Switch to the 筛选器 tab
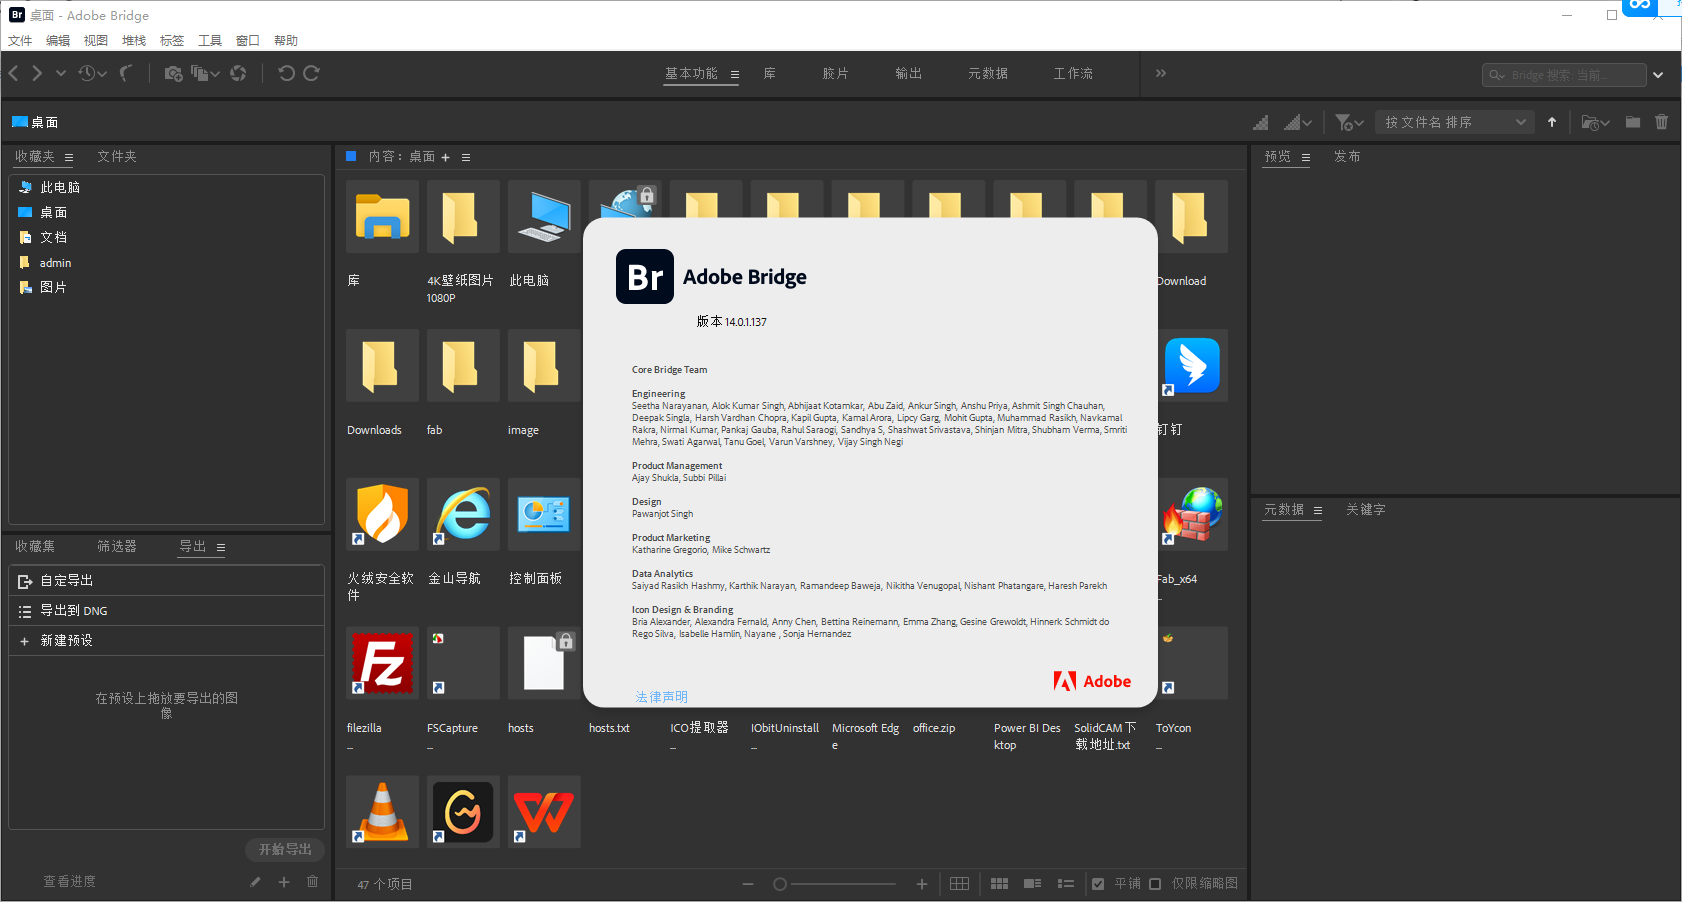This screenshot has width=1682, height=902. [117, 547]
